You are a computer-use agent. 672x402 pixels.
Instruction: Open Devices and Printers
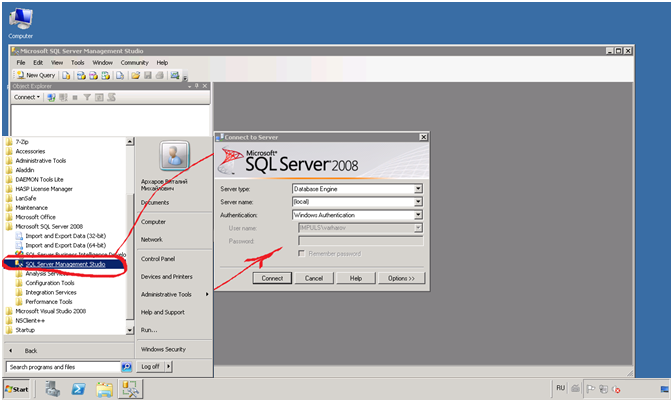point(167,277)
